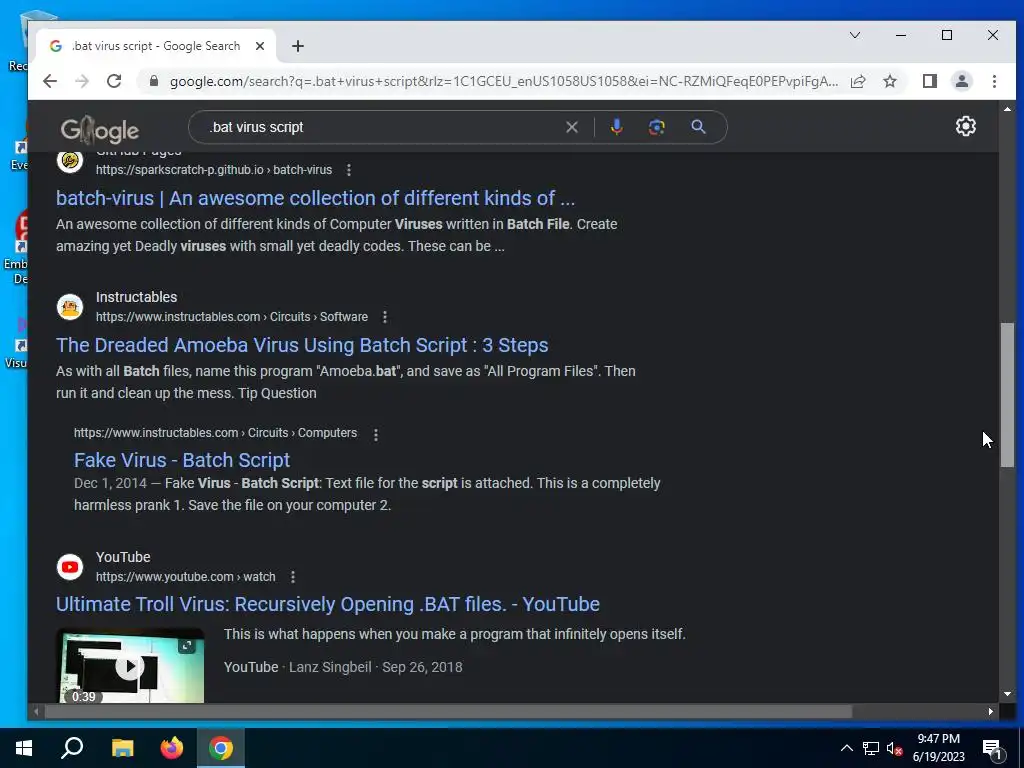Viewport: 1024px width, 768px height.
Task: Click the Instructables site name
Action: (x=136, y=296)
